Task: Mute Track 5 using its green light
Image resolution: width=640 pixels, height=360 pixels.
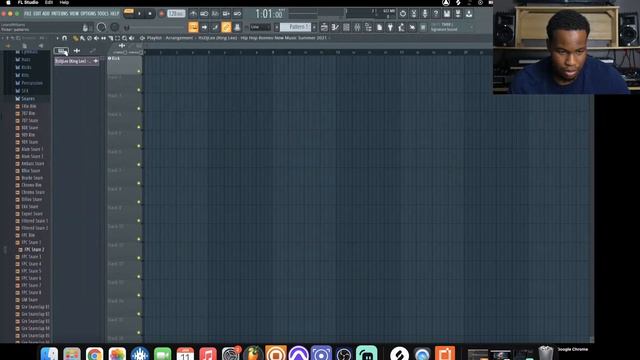Action: tap(139, 146)
